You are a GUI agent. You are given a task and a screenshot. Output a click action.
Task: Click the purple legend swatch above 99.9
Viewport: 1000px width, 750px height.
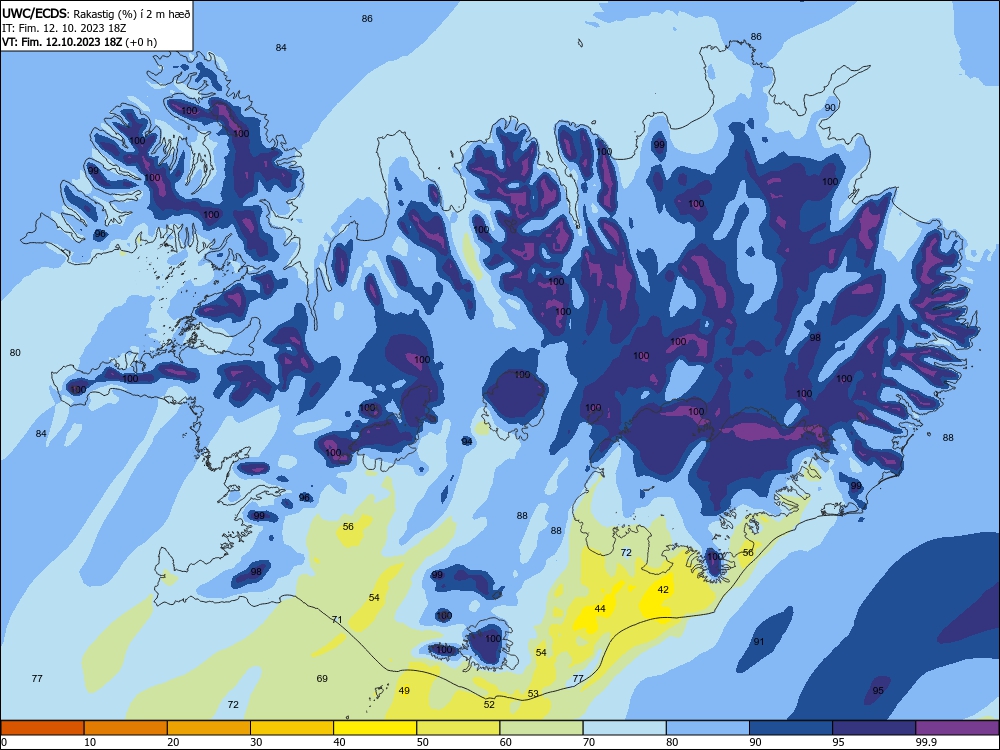click(957, 728)
